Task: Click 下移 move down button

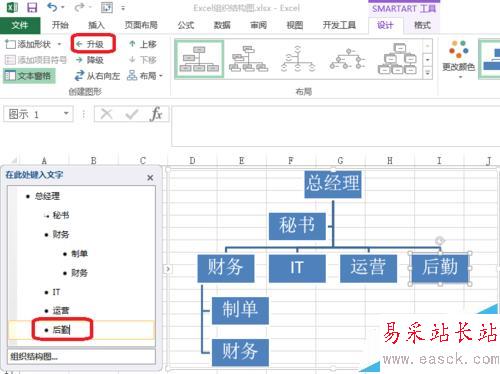Action: [143, 60]
